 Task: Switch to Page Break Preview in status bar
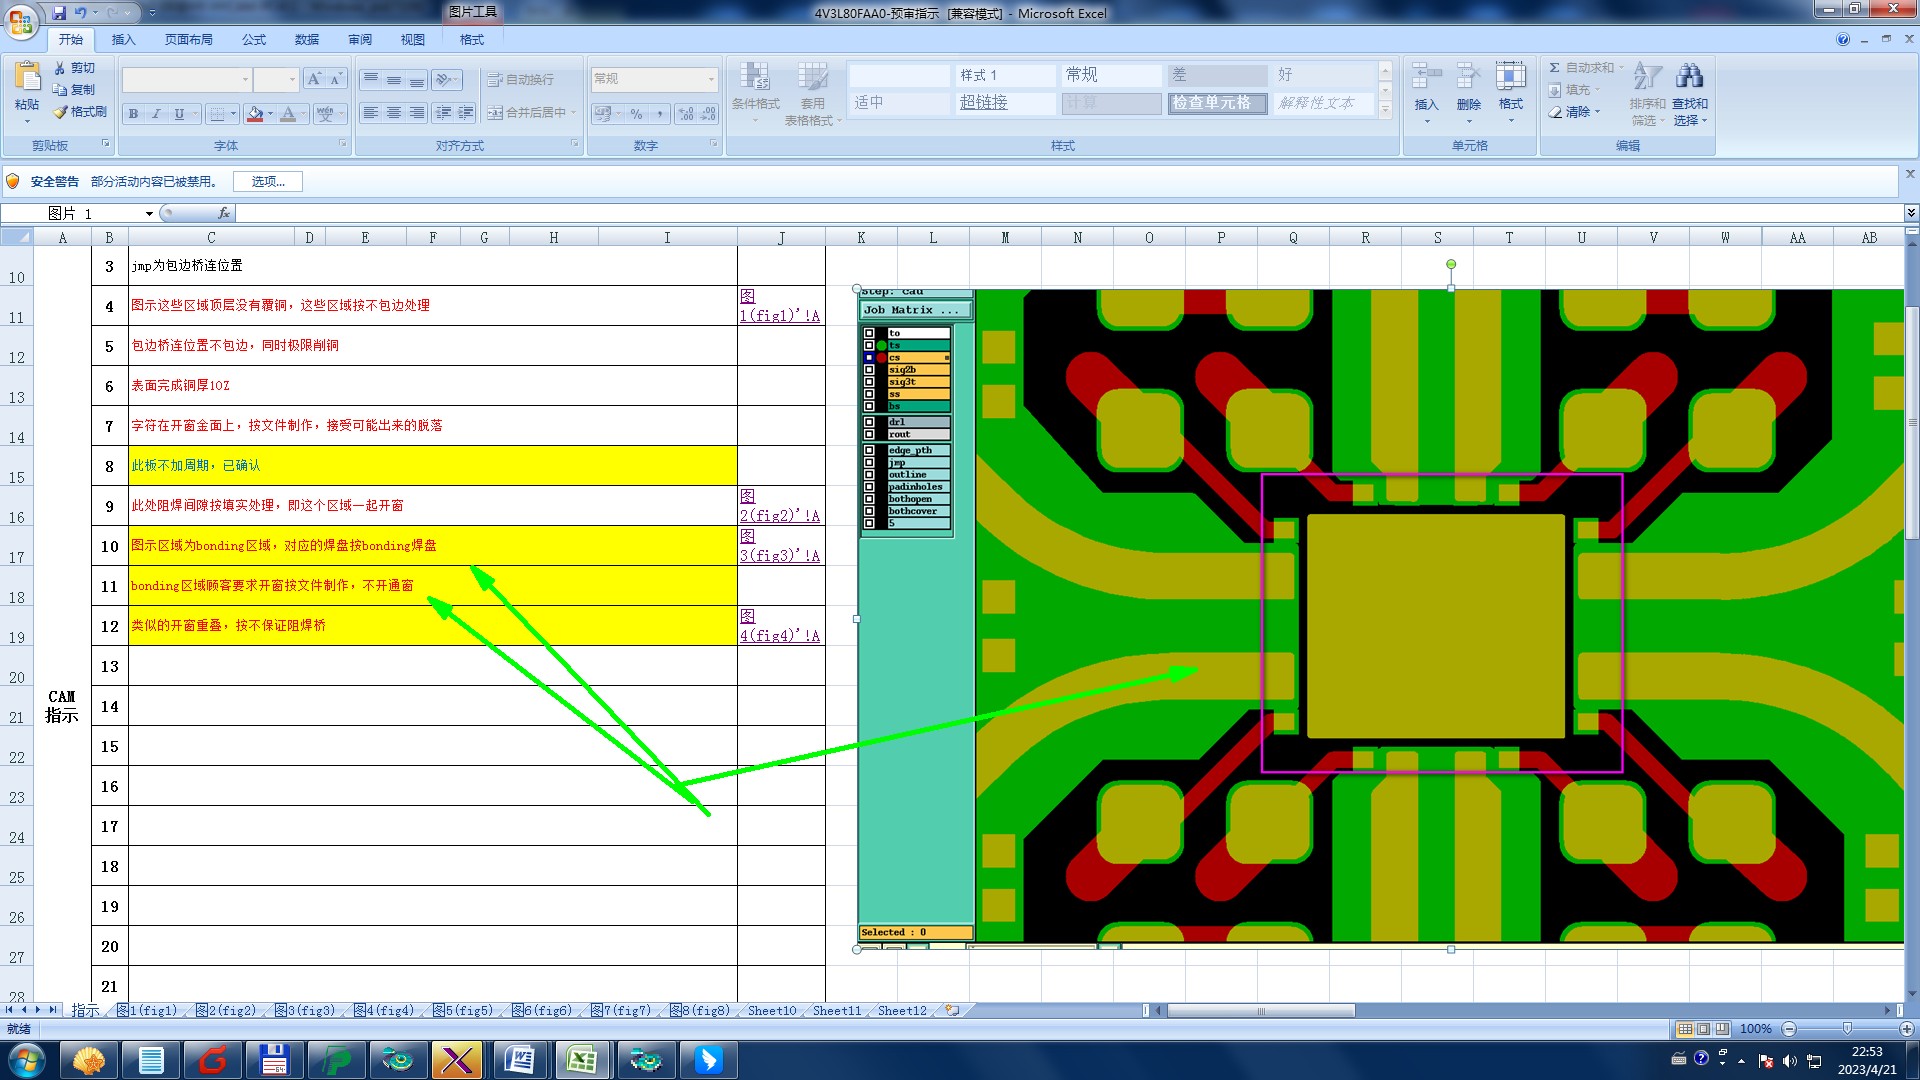pyautogui.click(x=1722, y=1029)
